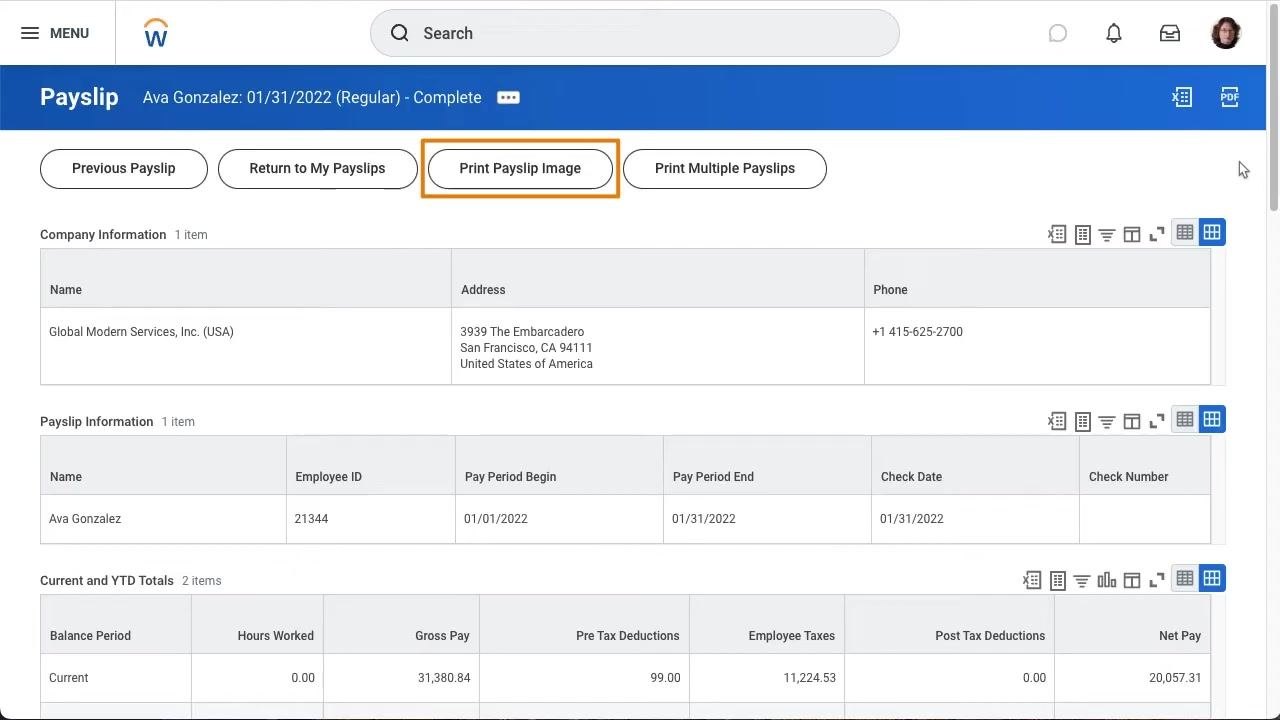
Task: Open the user profile avatar
Action: click(x=1226, y=33)
